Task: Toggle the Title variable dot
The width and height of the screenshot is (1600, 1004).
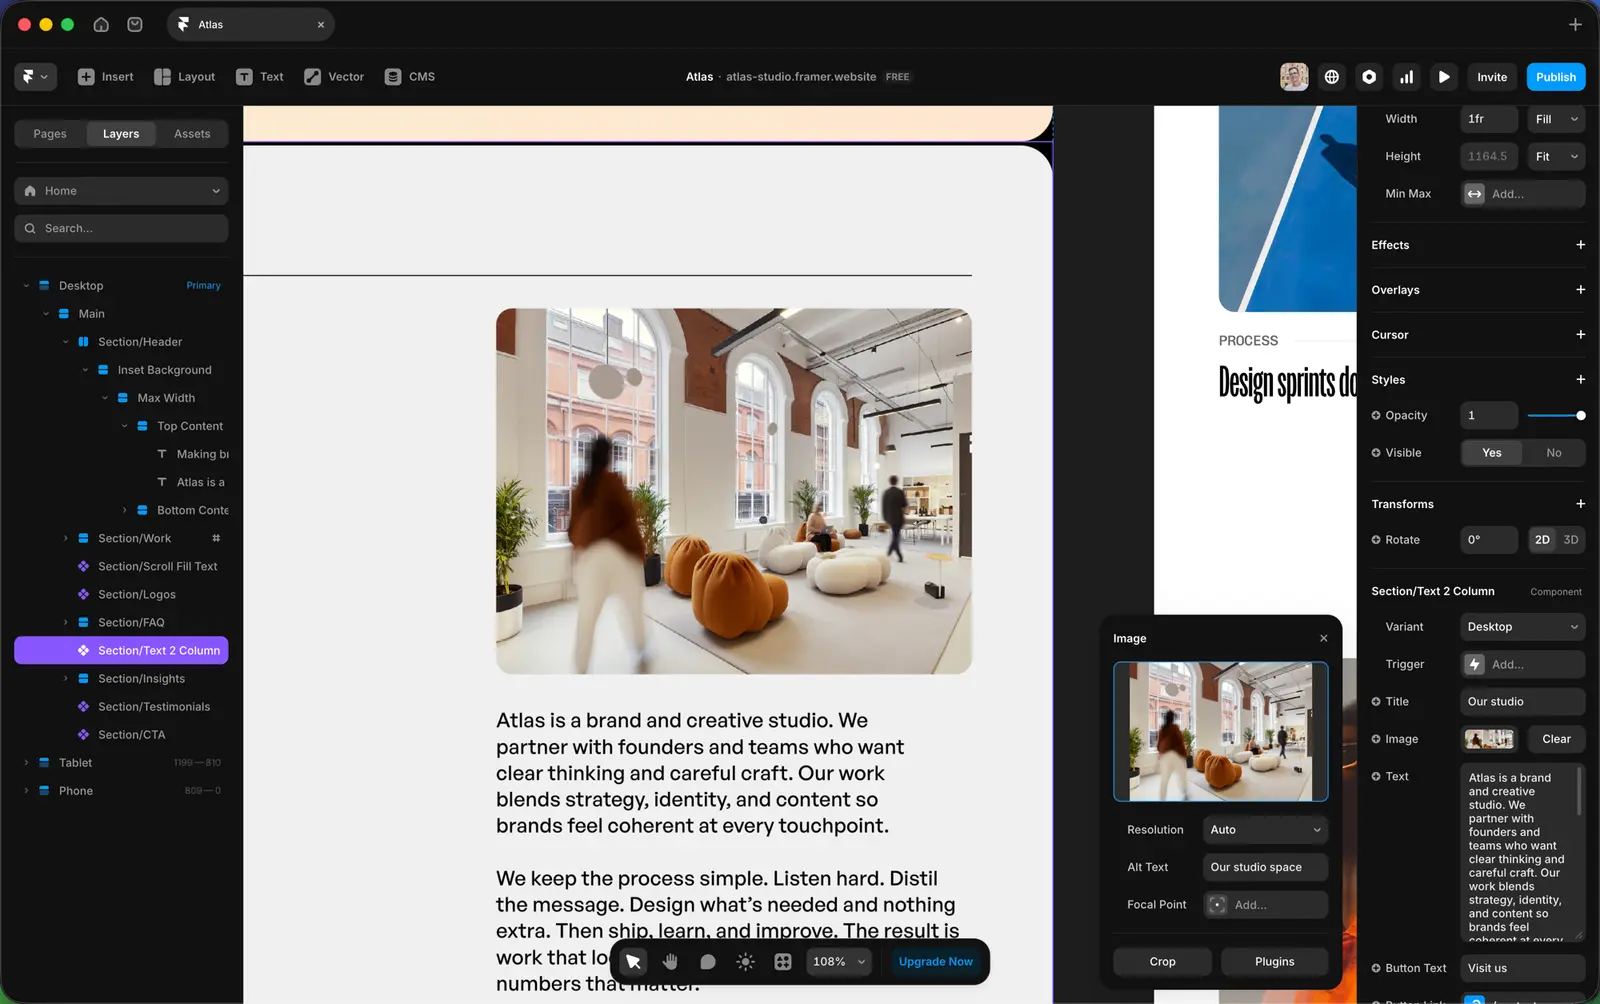Action: pos(1376,702)
